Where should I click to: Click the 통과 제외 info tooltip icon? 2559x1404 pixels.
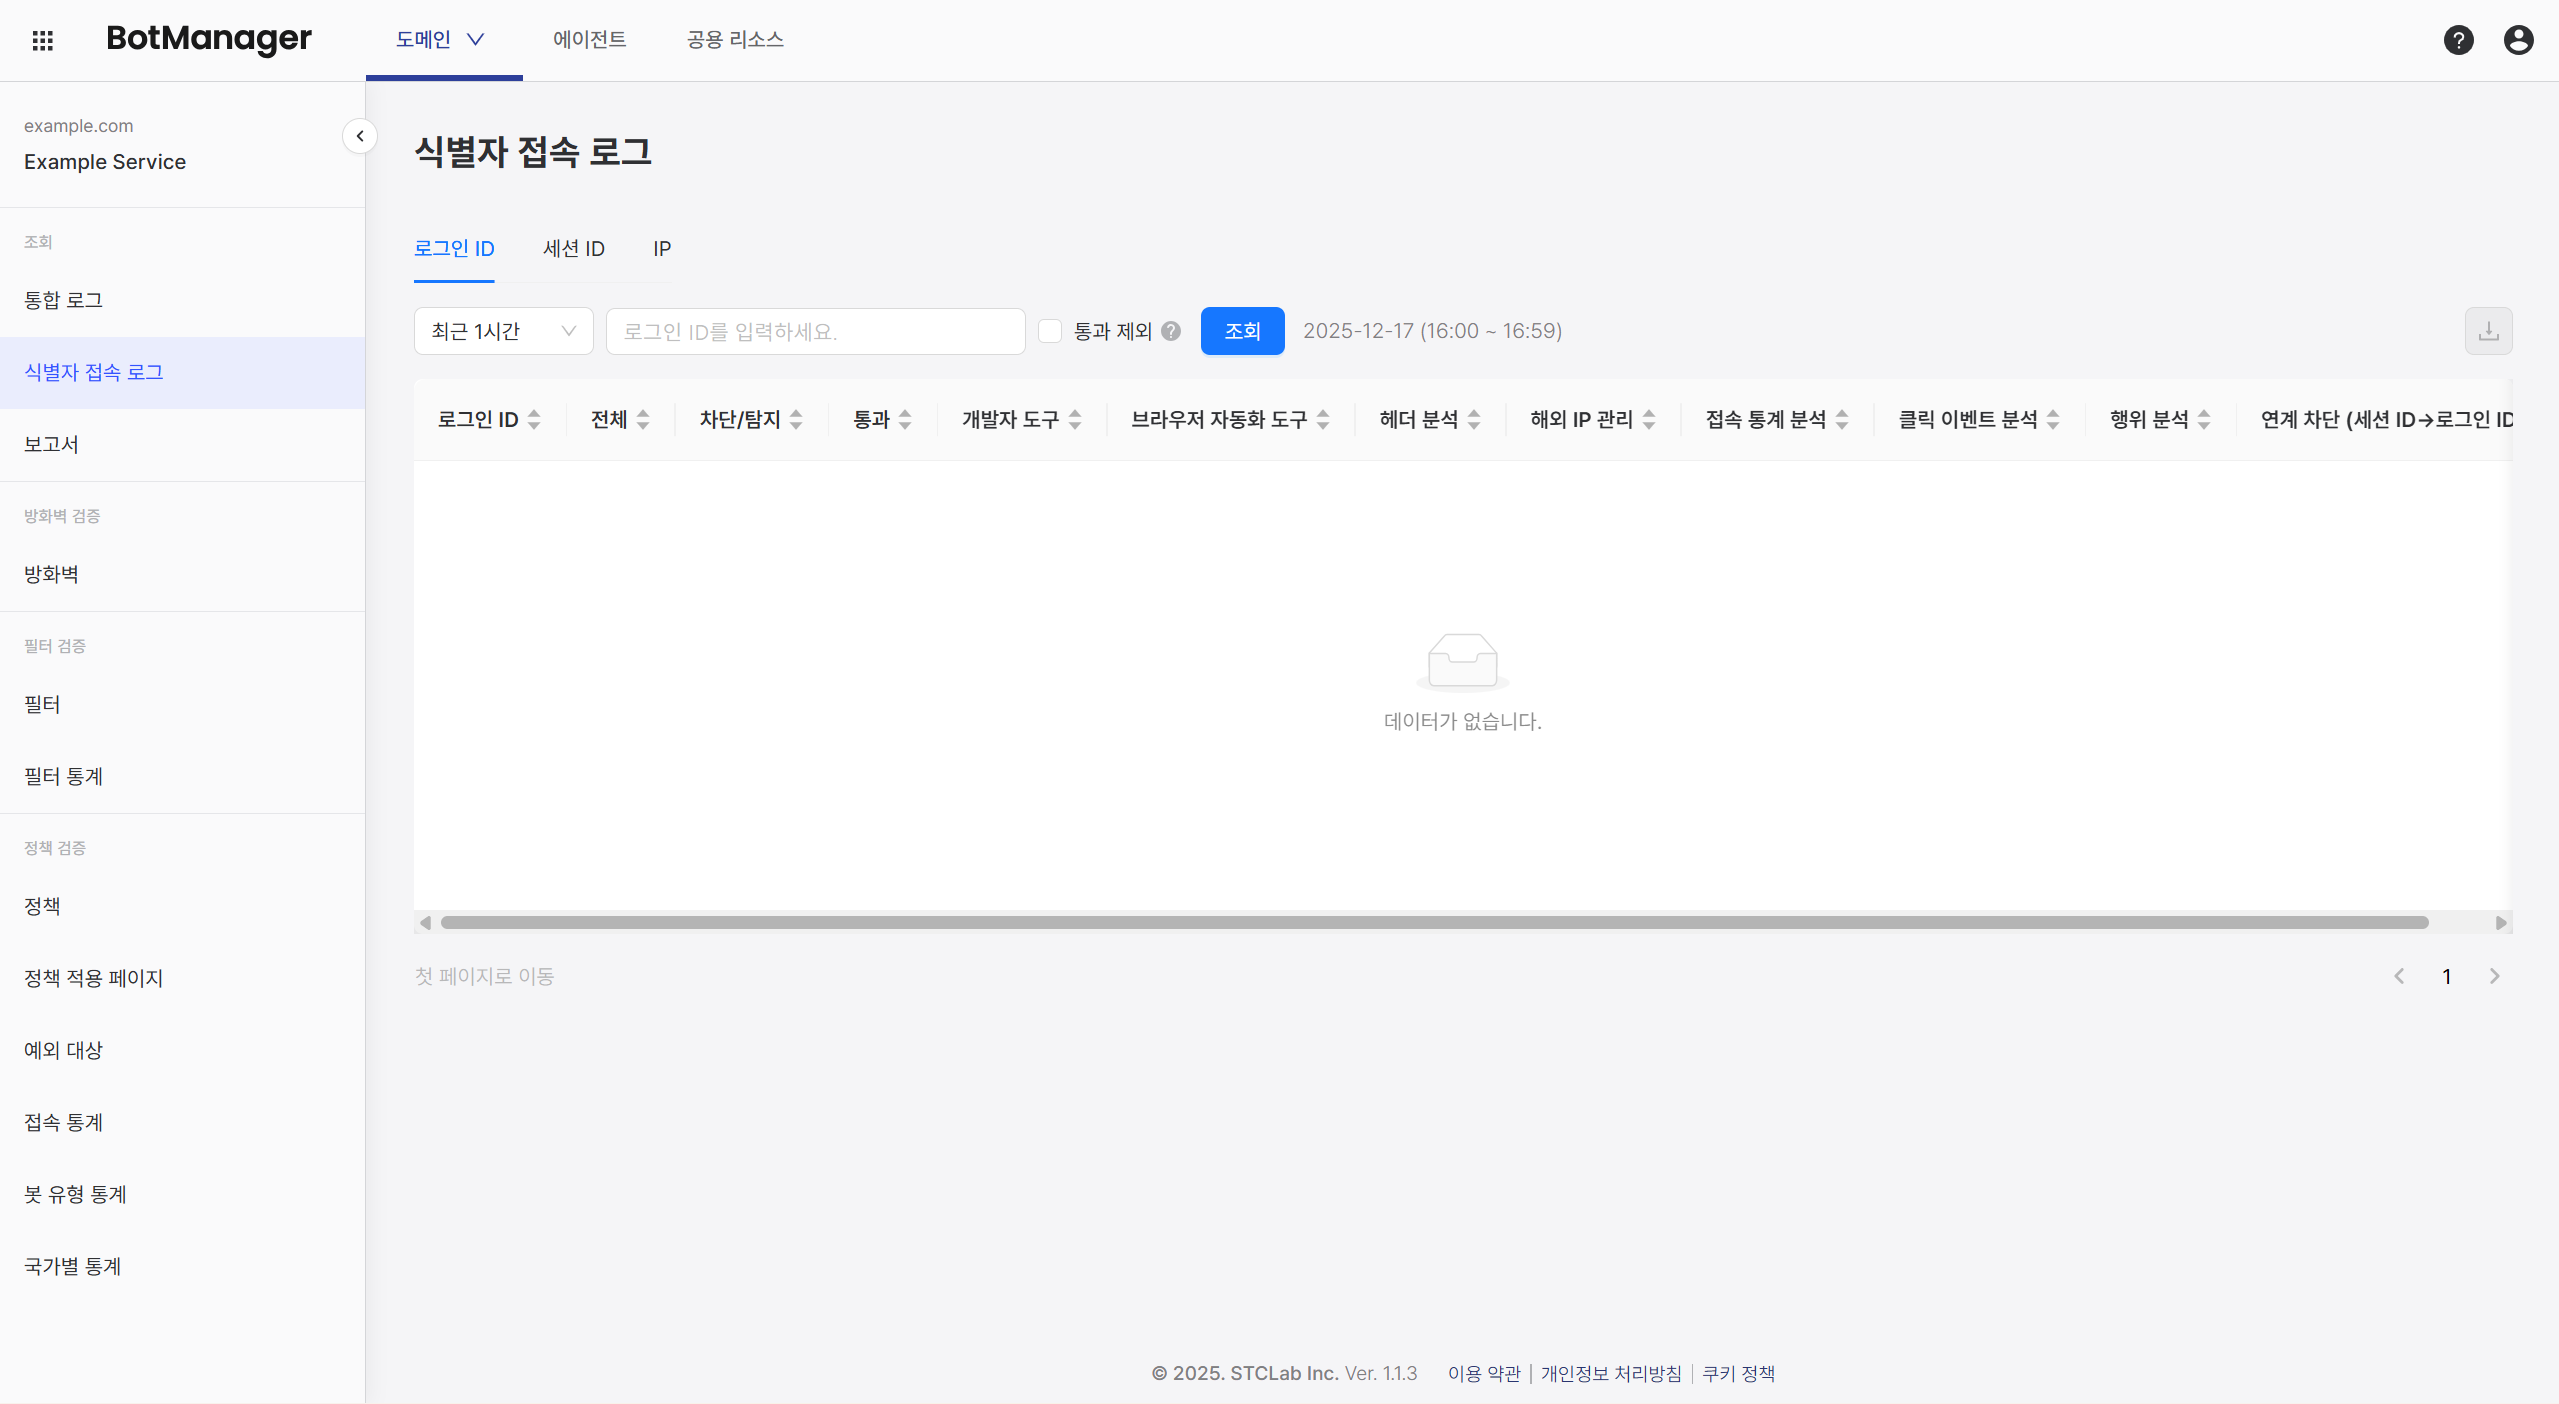[x=1171, y=331]
